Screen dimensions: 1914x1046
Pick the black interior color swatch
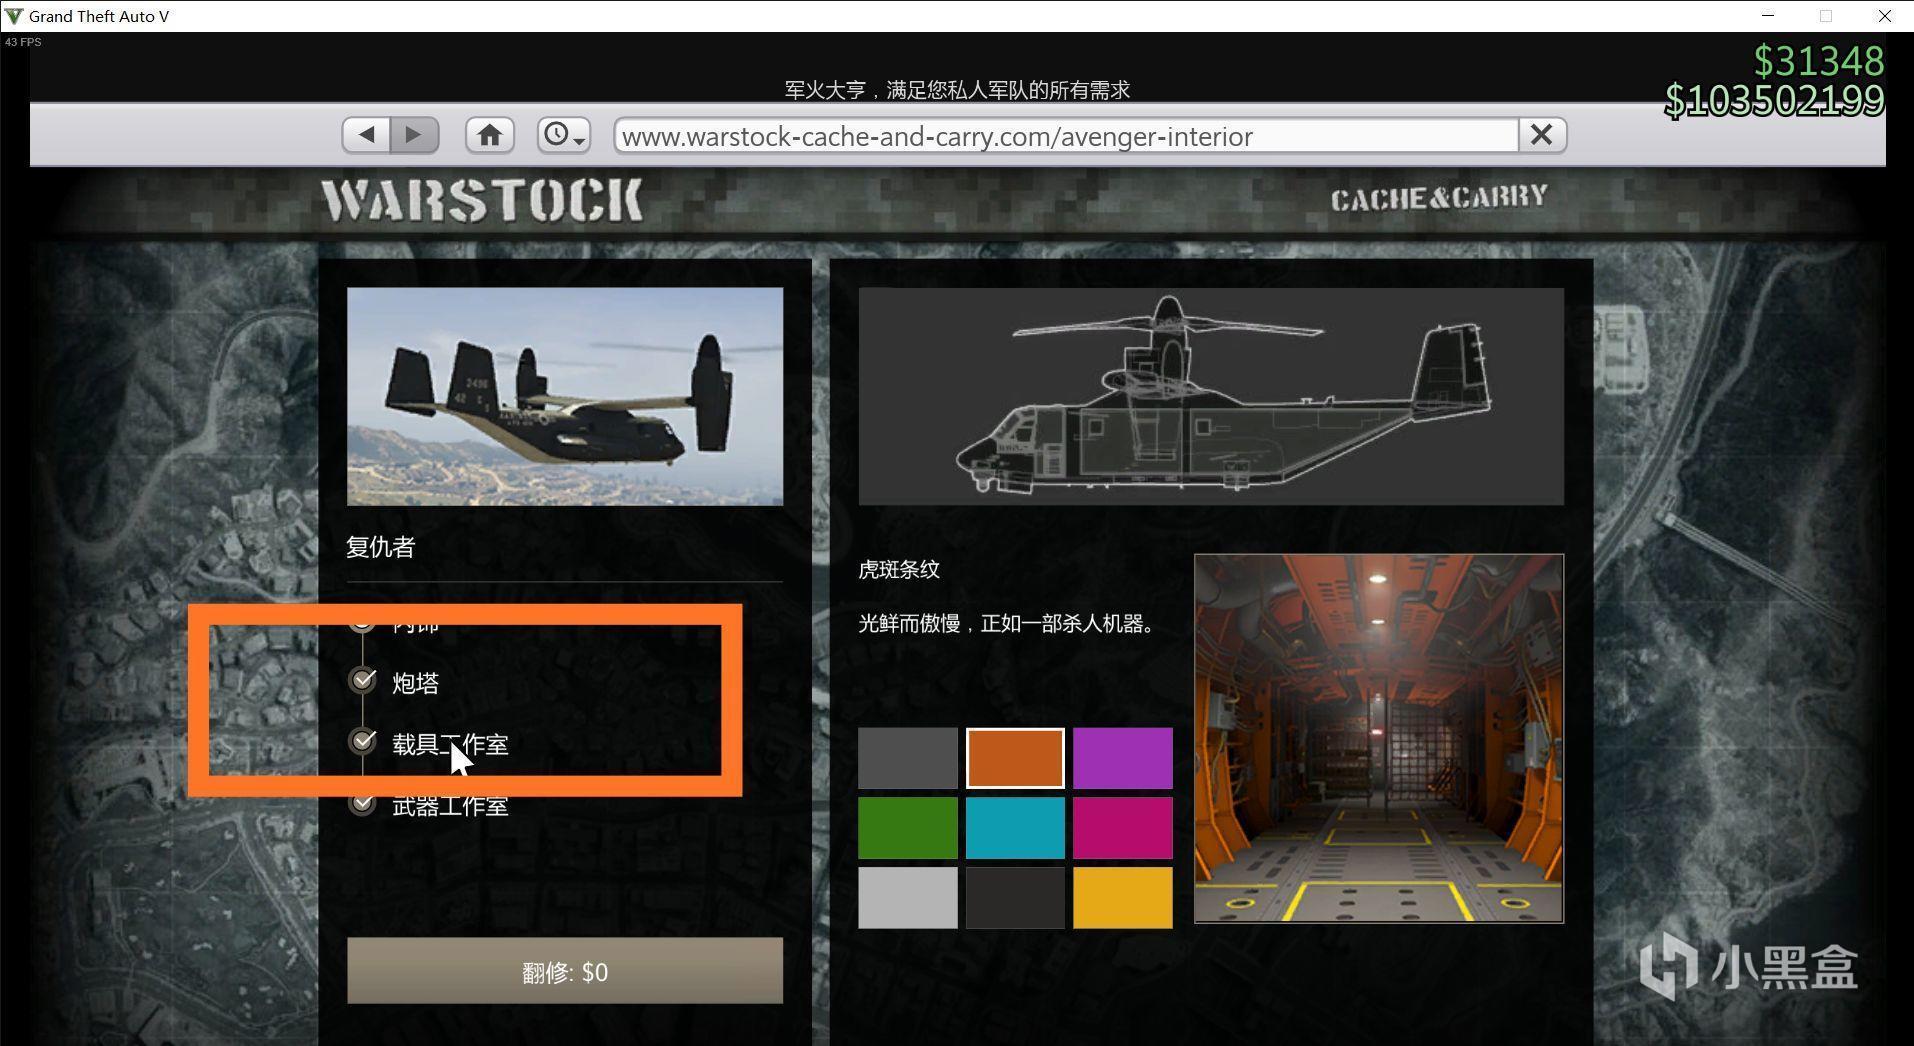[1015, 898]
